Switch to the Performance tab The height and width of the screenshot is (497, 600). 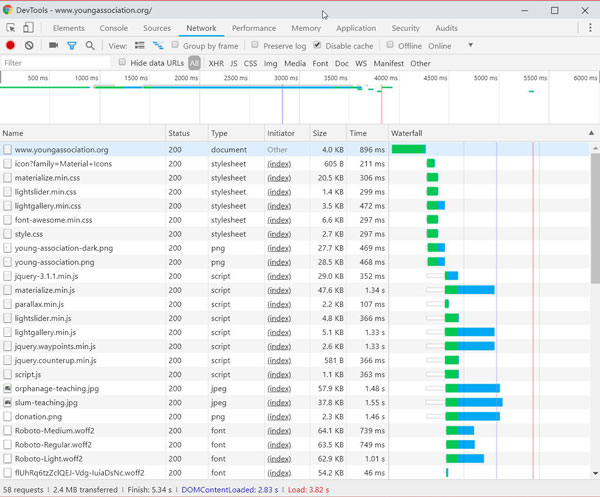pos(254,28)
